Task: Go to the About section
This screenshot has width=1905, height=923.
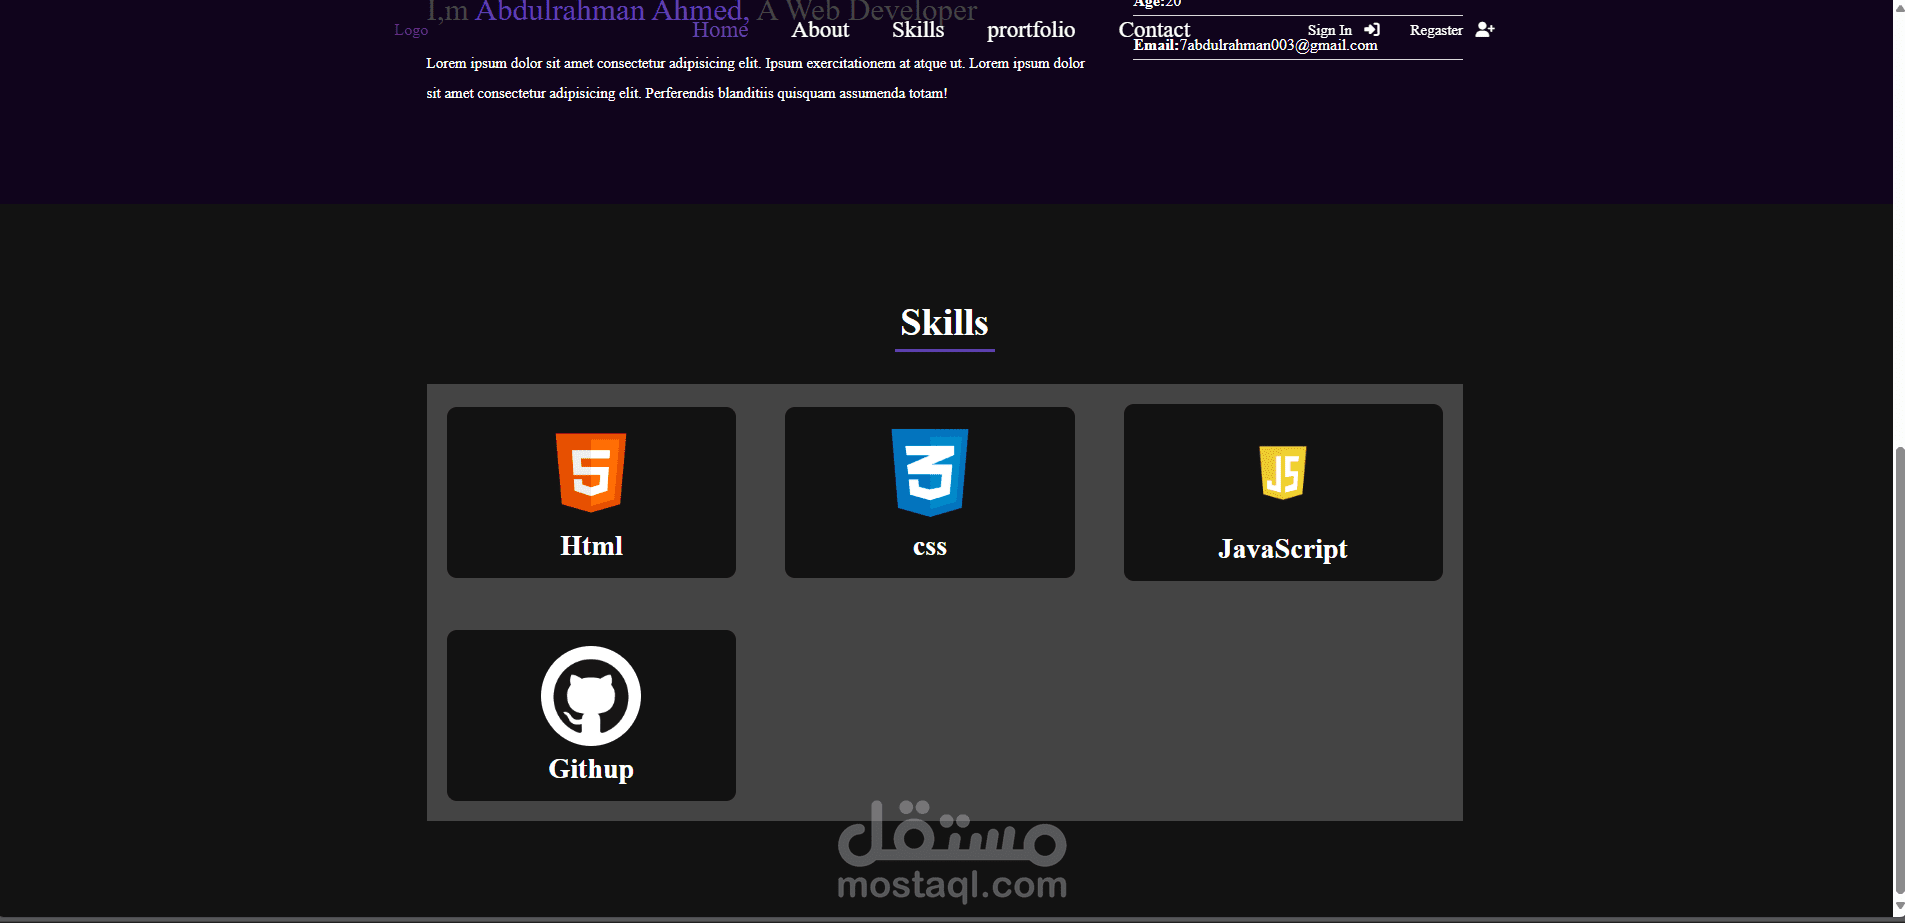Action: (x=820, y=30)
